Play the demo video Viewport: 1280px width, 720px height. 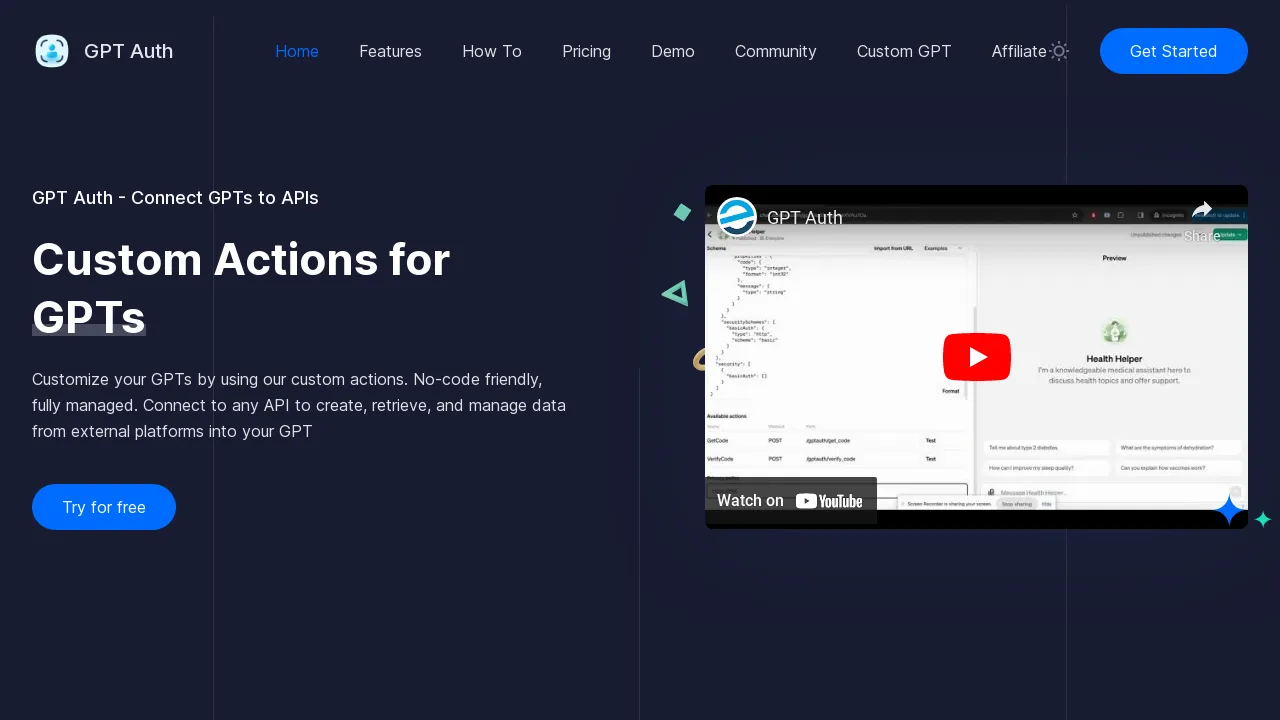tap(976, 357)
